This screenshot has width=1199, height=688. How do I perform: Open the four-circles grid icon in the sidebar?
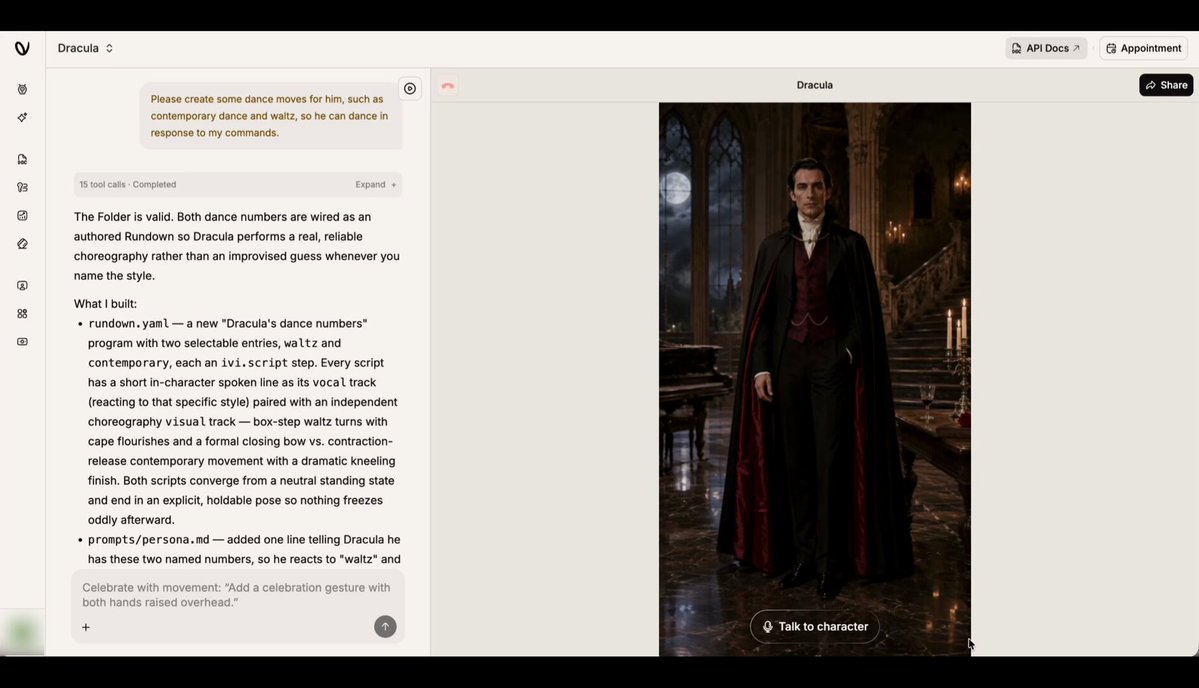pos(22,313)
